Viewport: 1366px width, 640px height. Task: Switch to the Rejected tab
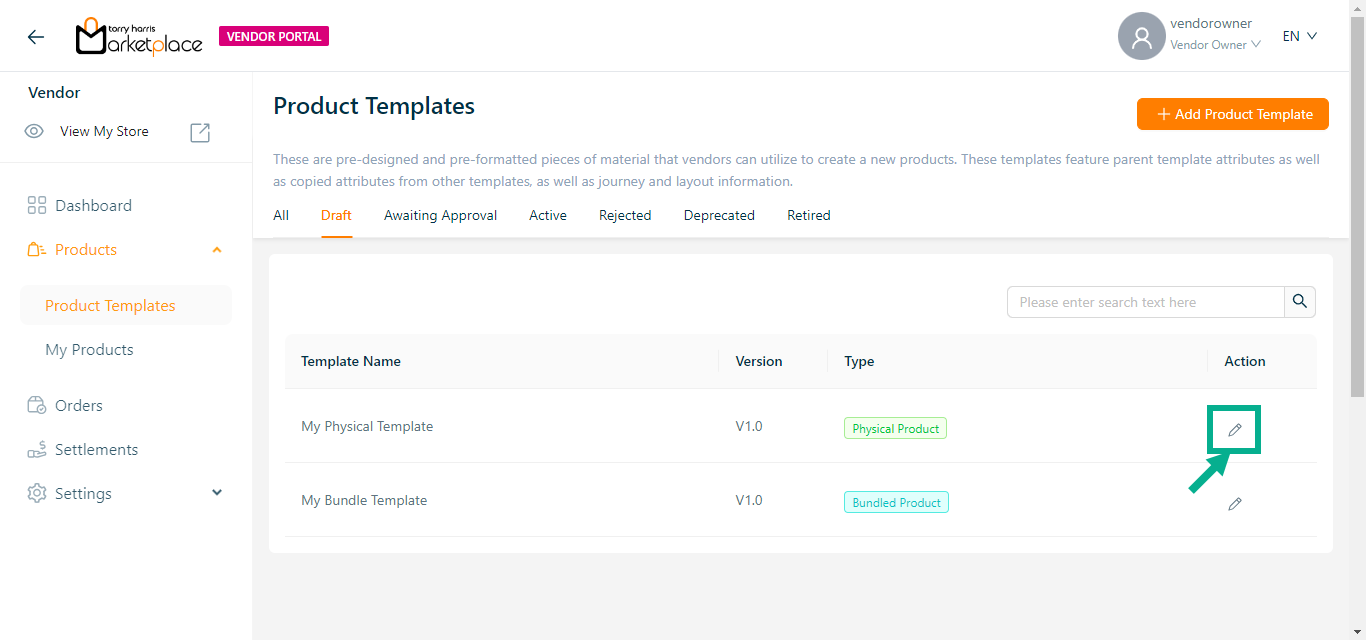coord(625,215)
